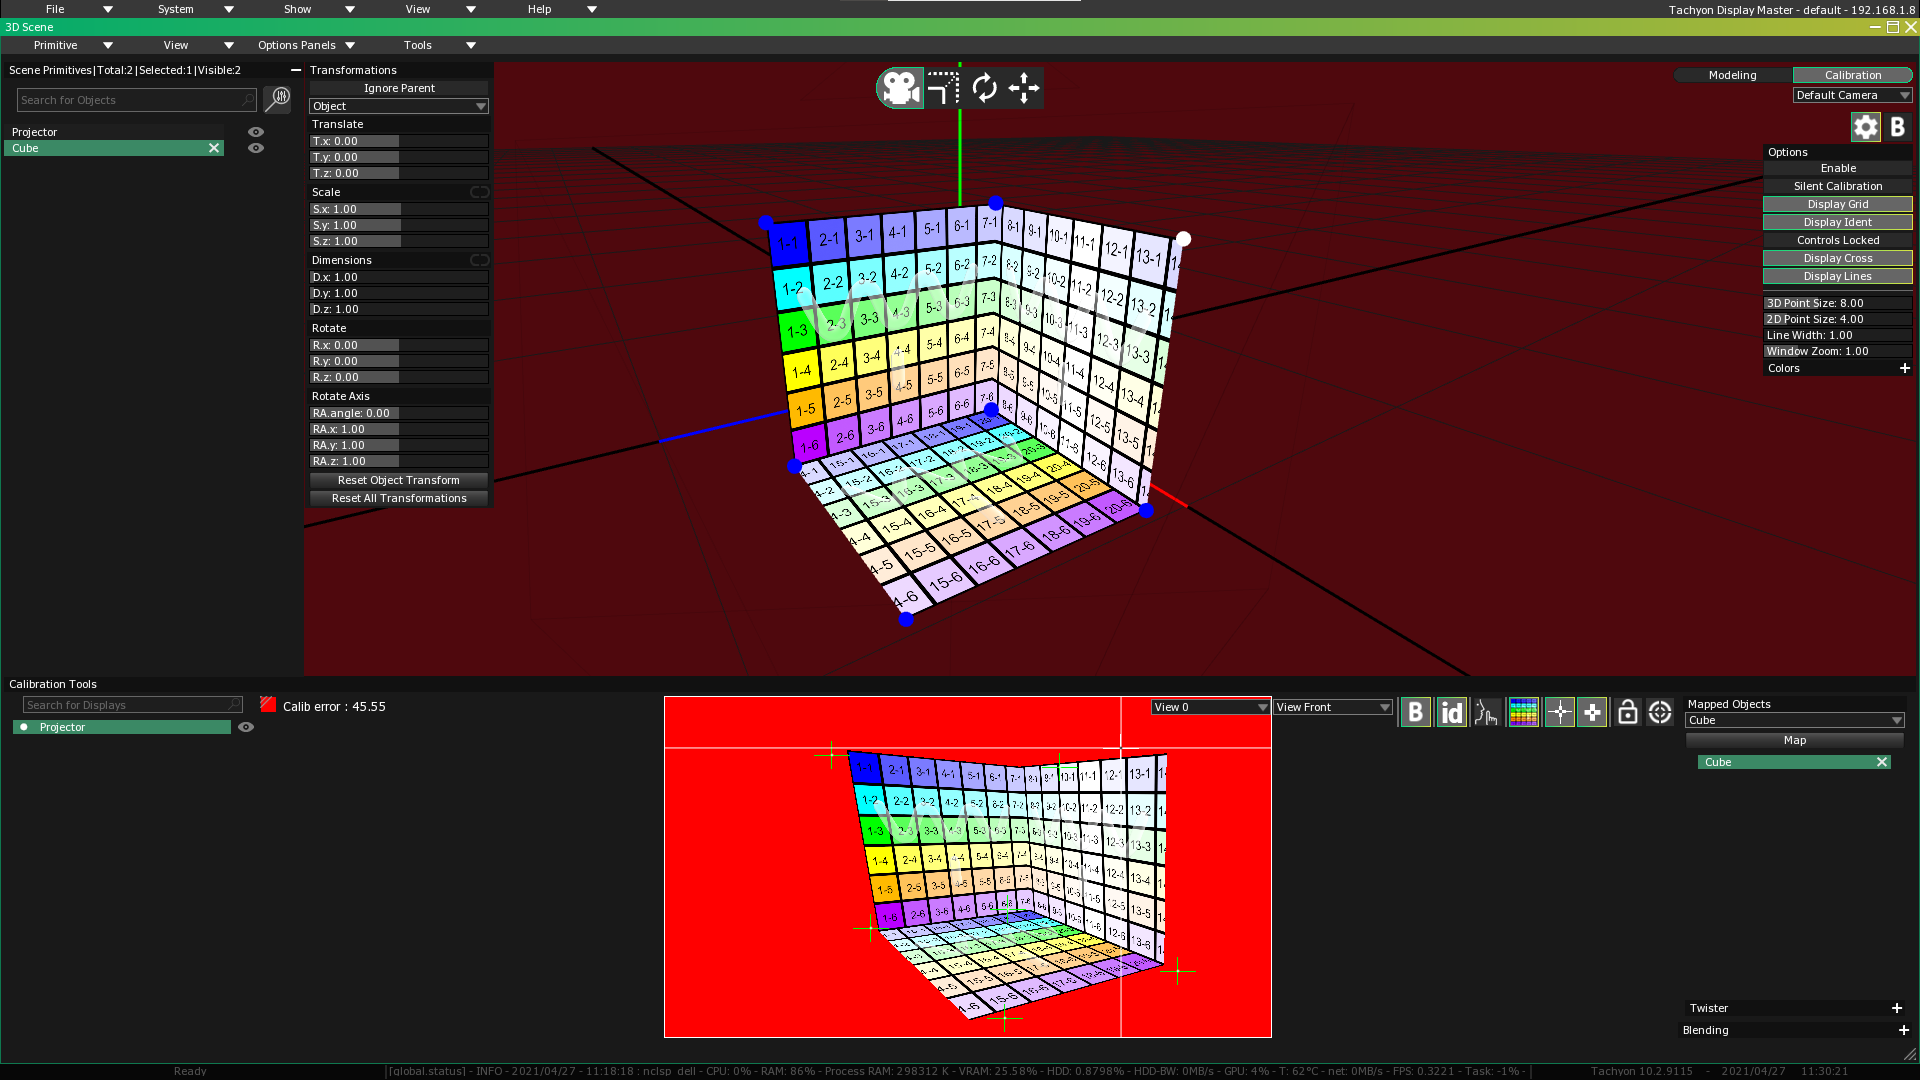
Task: Toggle Display Cross option
Action: 1837,258
